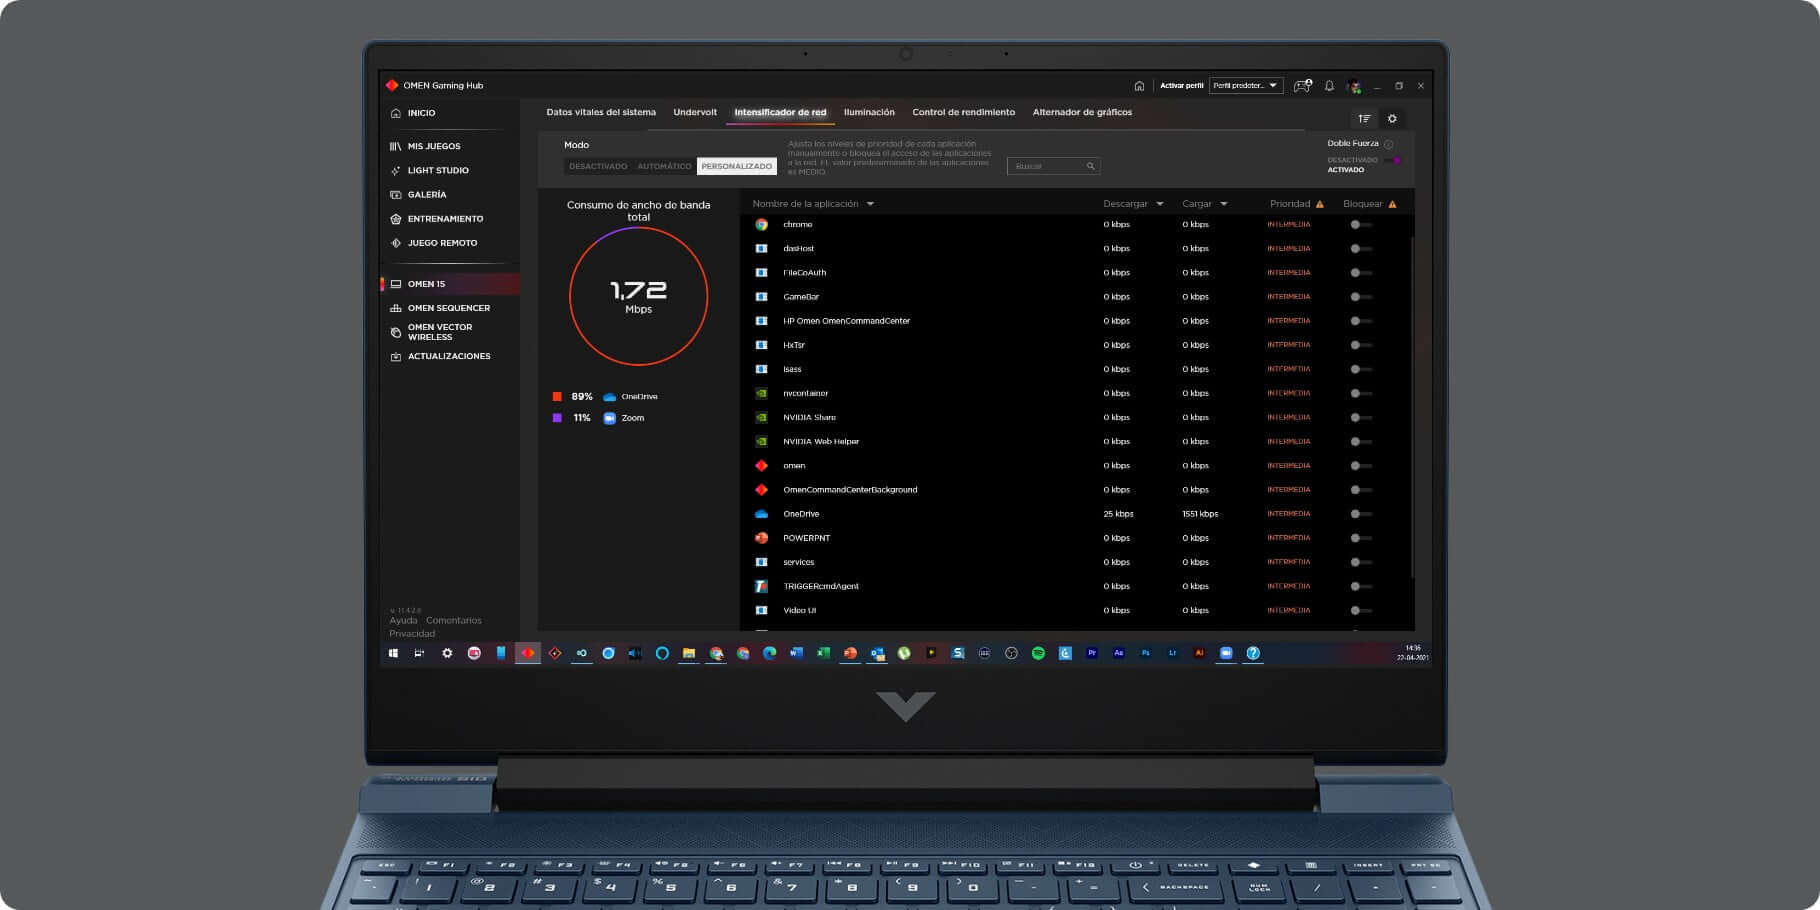Screen dimensions: 1820x910
Task: Click the Buscar search field
Action: 1053,166
